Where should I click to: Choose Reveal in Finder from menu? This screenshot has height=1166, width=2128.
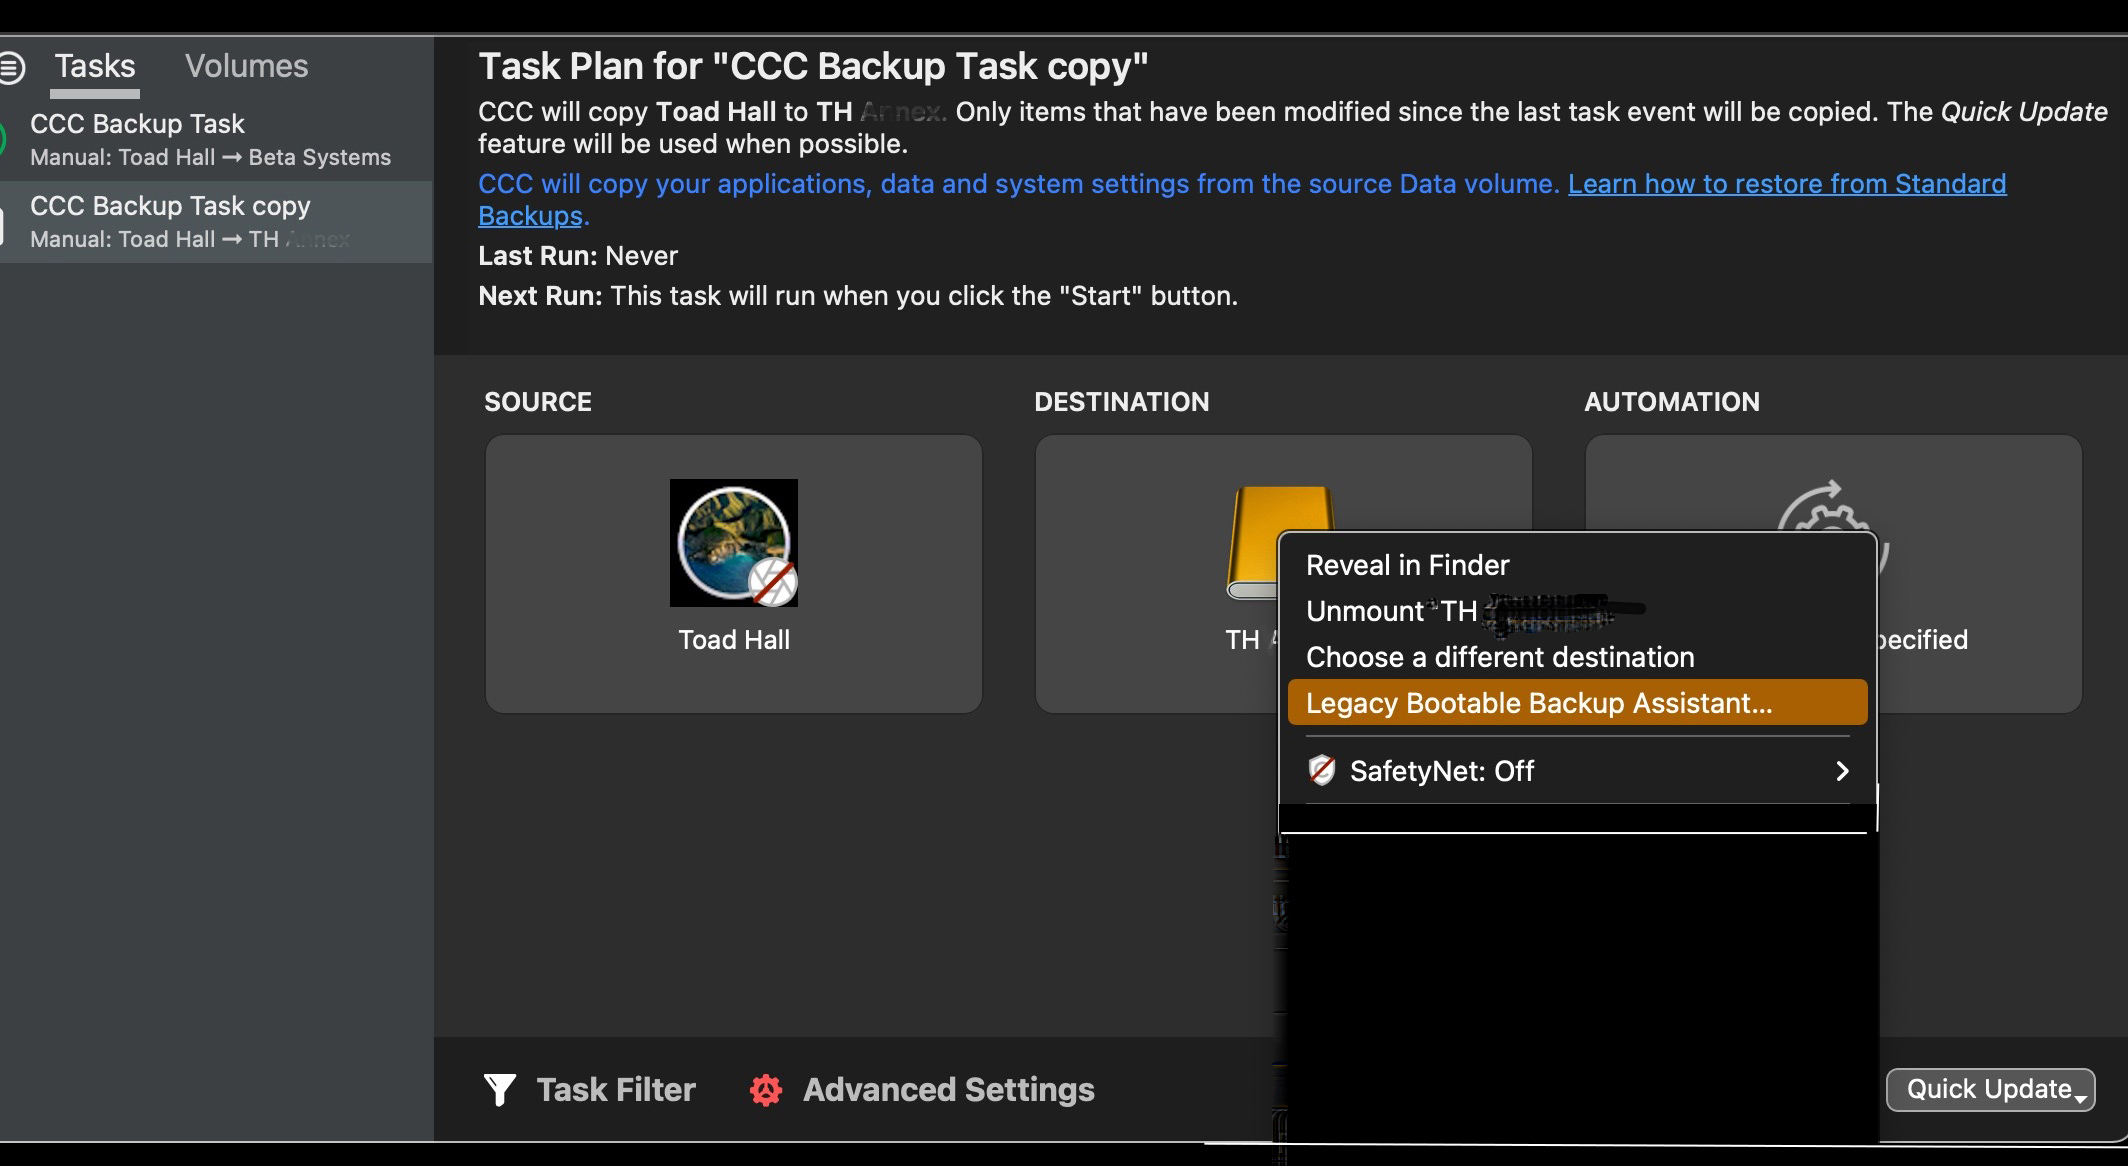click(1407, 565)
